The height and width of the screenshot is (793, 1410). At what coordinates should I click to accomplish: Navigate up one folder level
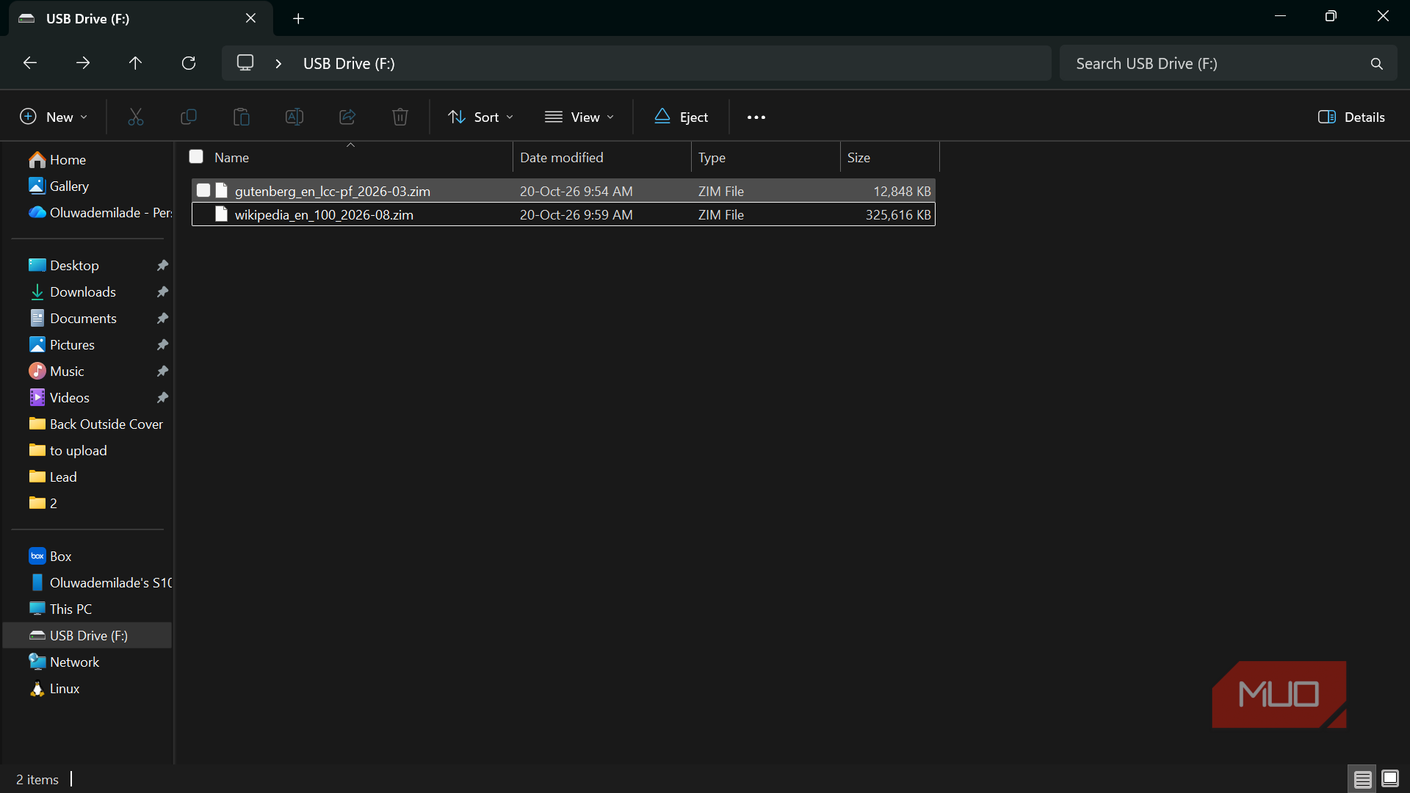click(x=135, y=63)
